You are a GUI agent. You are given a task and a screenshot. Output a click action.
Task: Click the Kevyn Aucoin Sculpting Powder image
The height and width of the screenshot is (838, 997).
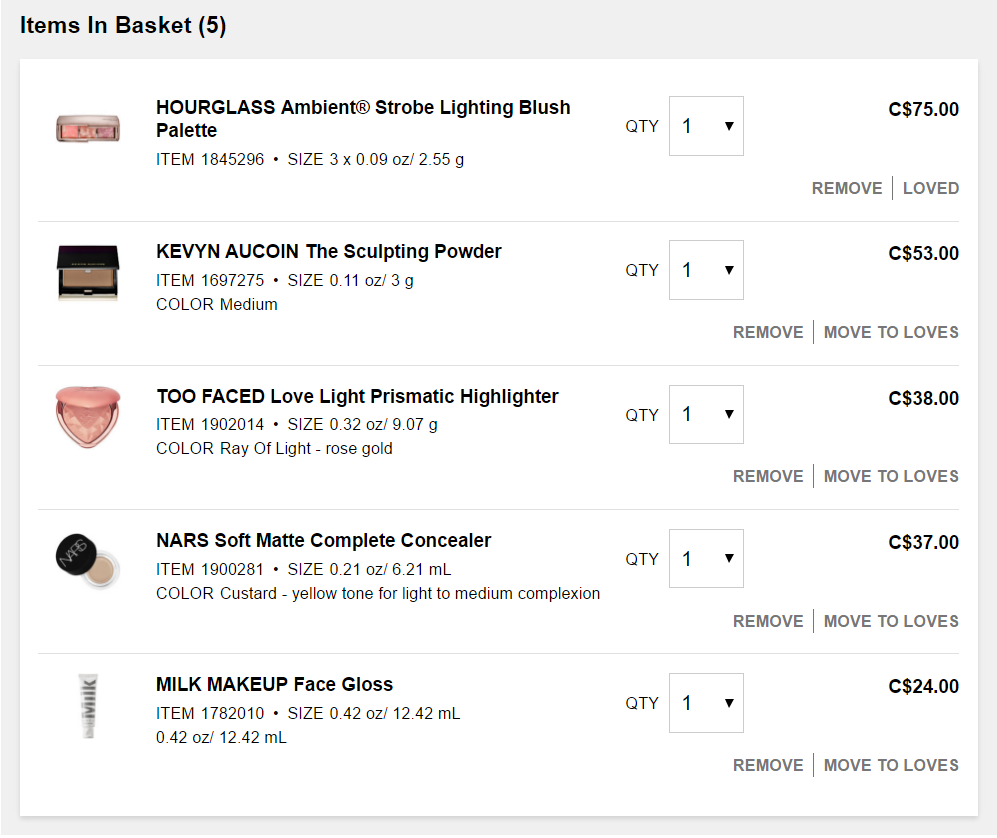coord(88,272)
